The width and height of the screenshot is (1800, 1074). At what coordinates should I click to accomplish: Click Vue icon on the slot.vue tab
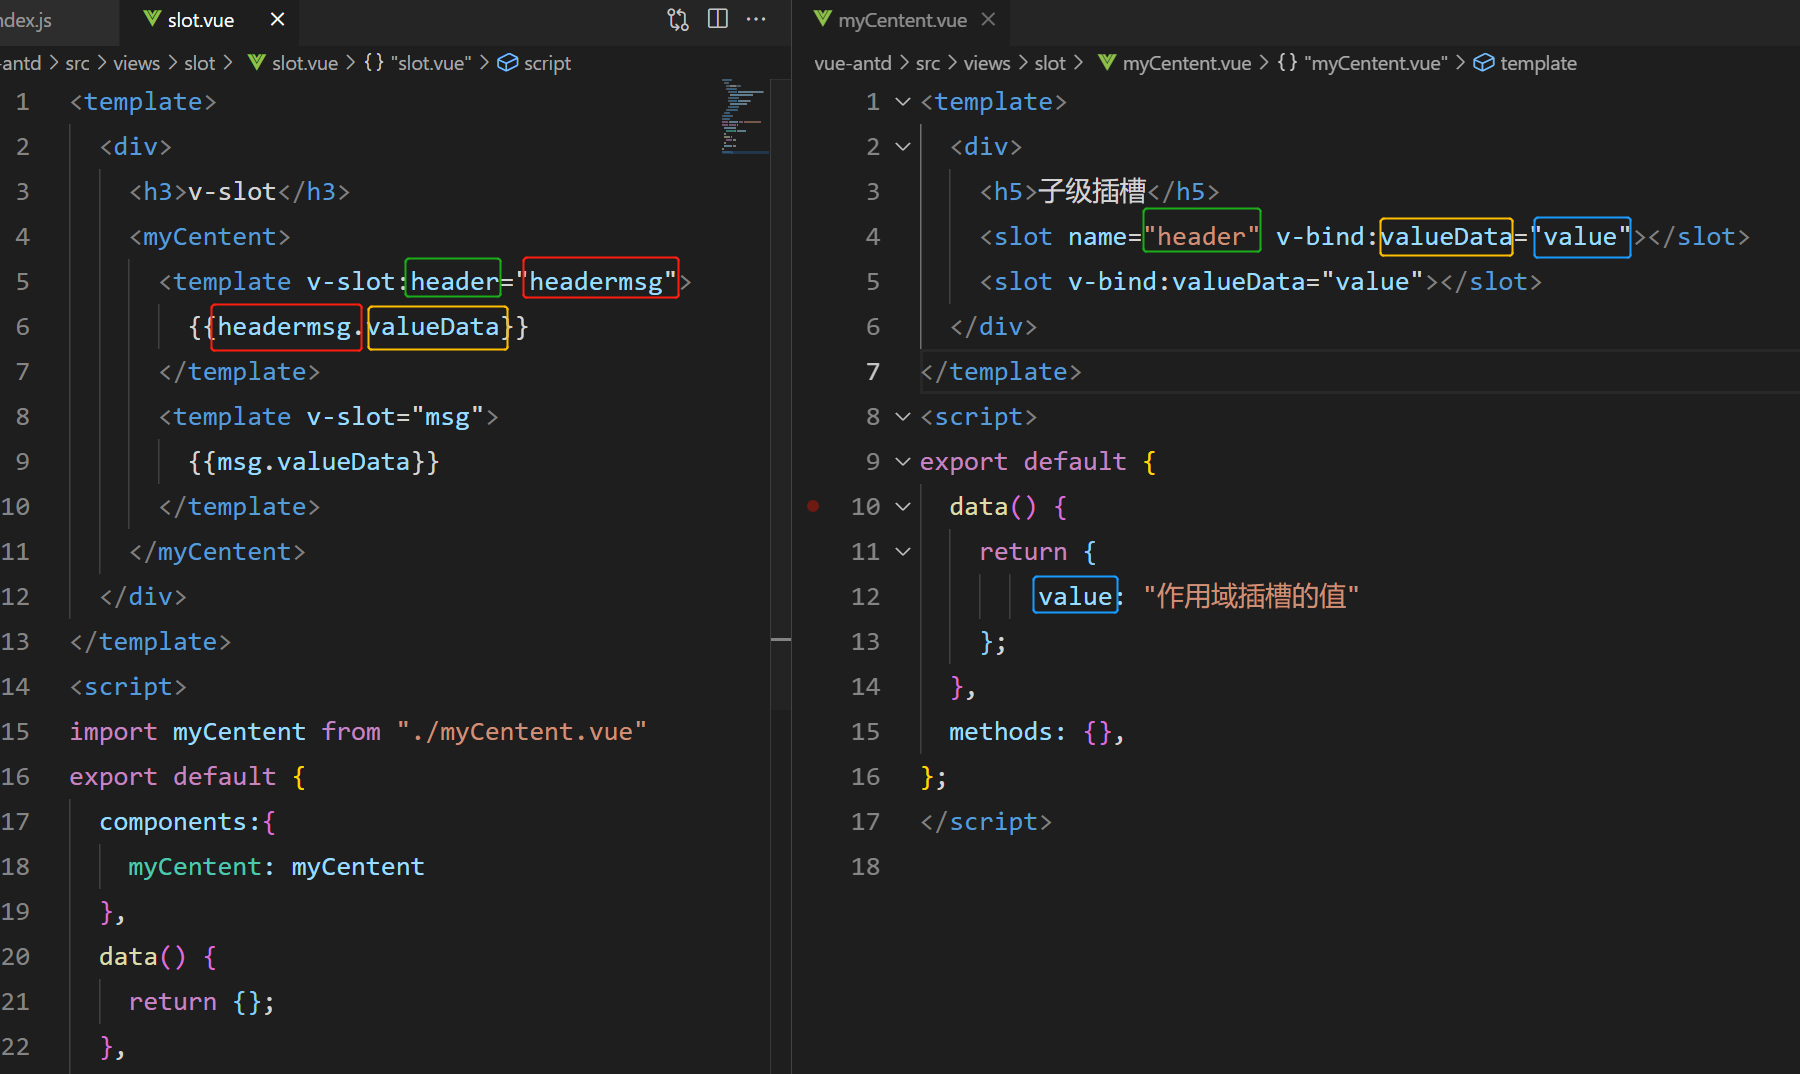tap(152, 19)
